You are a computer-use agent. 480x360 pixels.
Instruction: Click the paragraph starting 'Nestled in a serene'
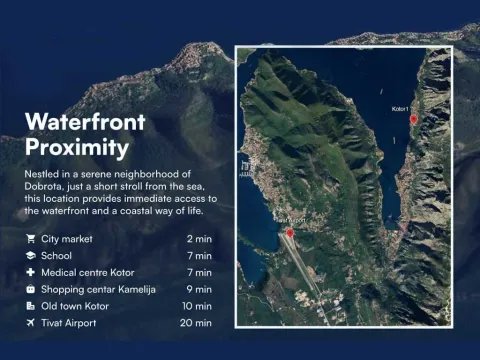[x=121, y=193]
